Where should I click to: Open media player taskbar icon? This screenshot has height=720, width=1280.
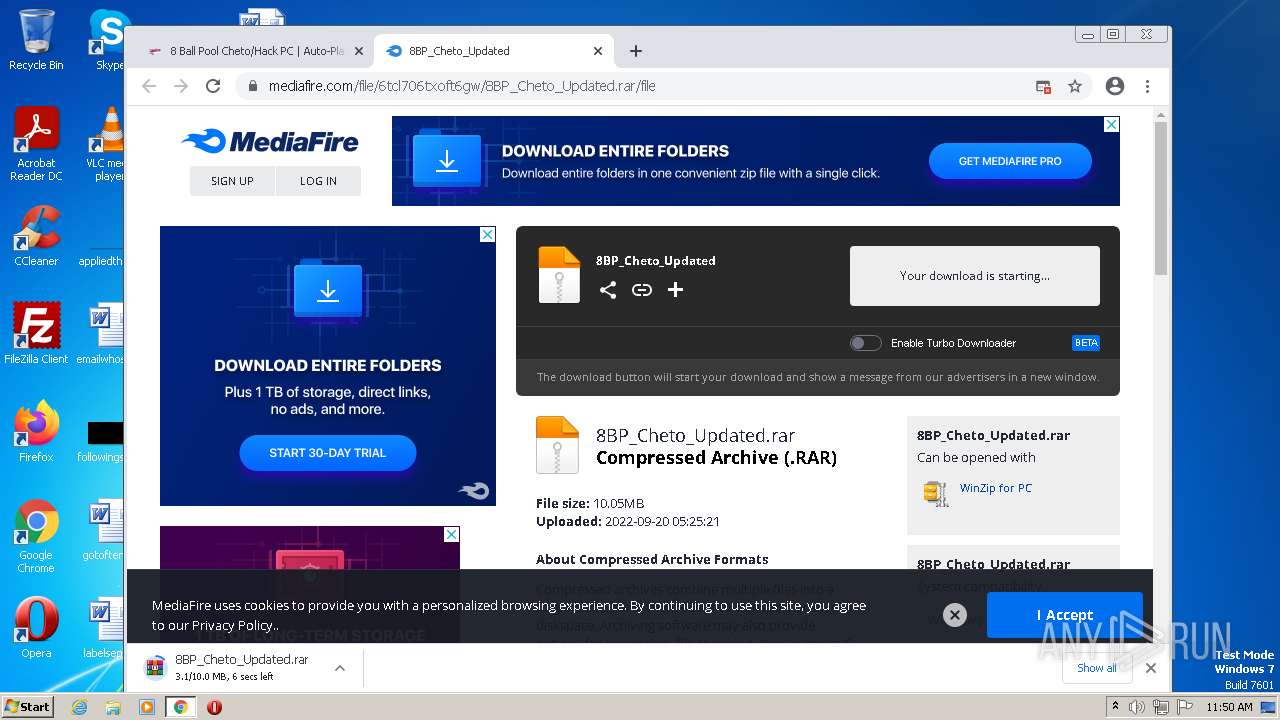click(x=147, y=706)
